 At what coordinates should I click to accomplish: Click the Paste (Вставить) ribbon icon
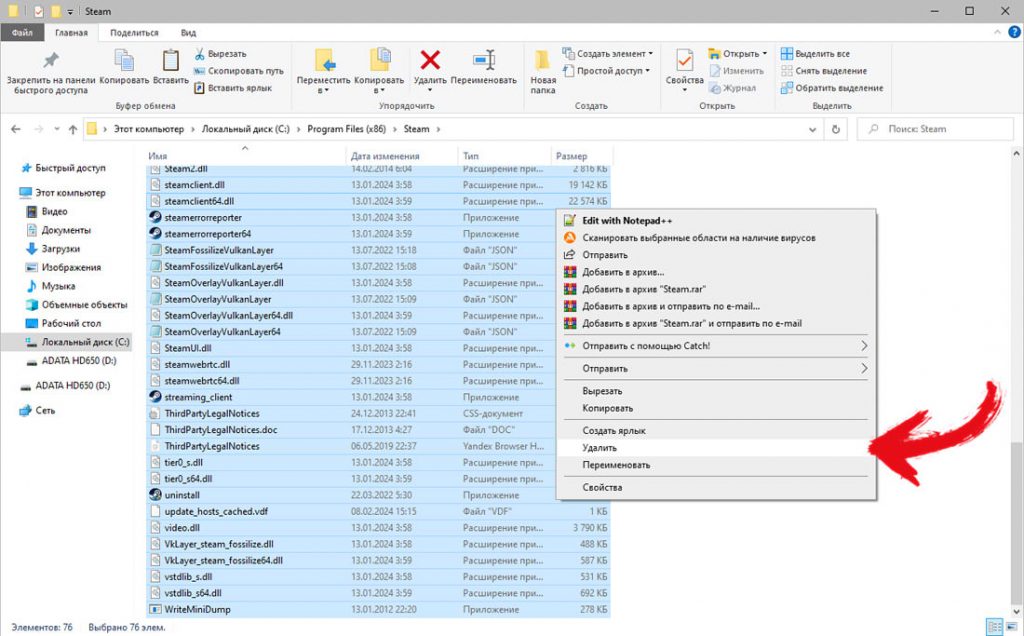point(170,60)
